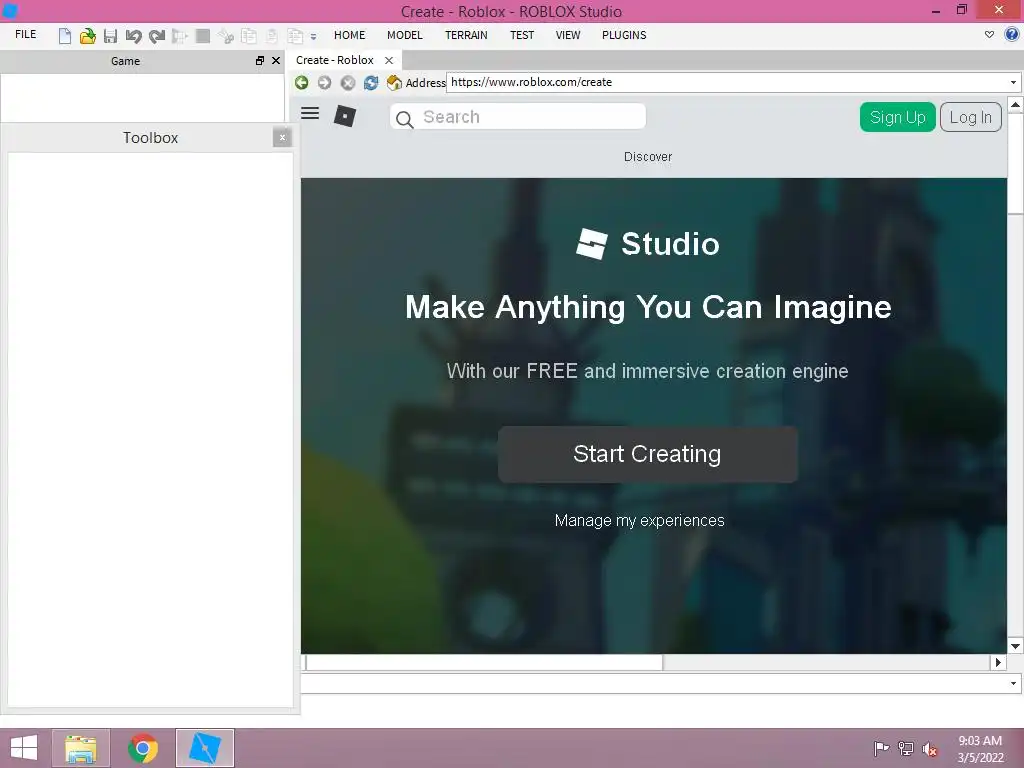Viewport: 1024px width, 768px height.
Task: Undock the Game panel
Action: pyautogui.click(x=260, y=60)
